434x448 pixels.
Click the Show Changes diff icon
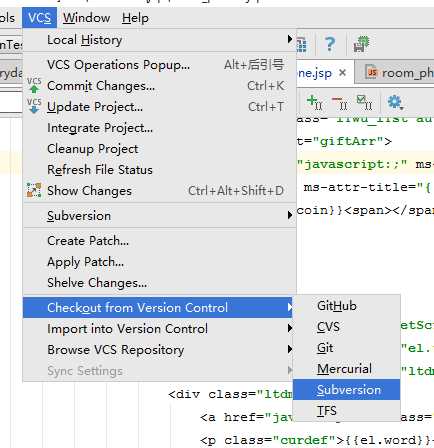[x=34, y=190]
